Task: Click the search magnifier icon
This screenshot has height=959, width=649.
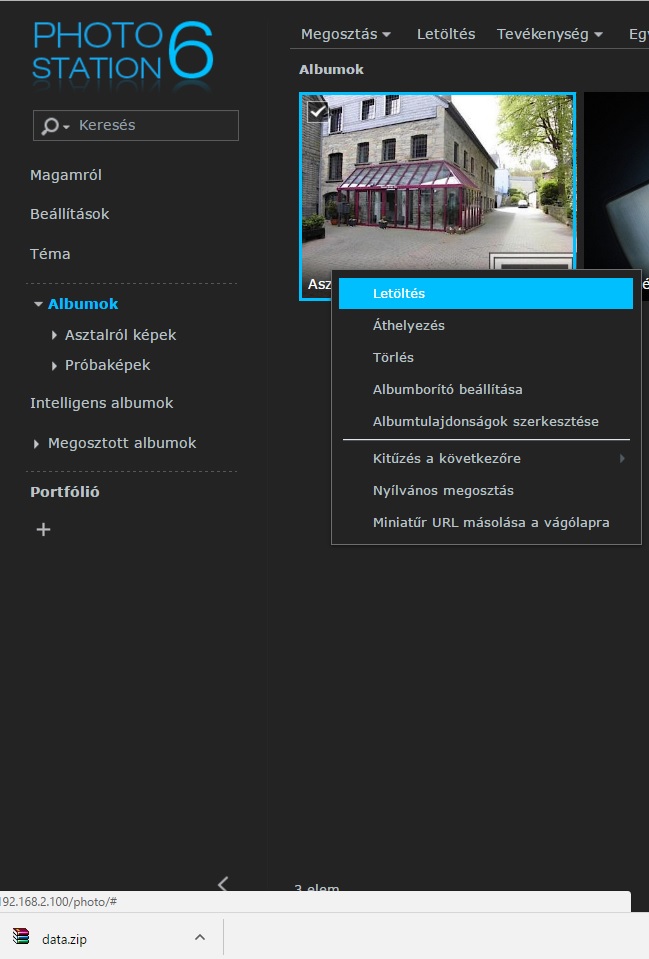Action: [50, 125]
